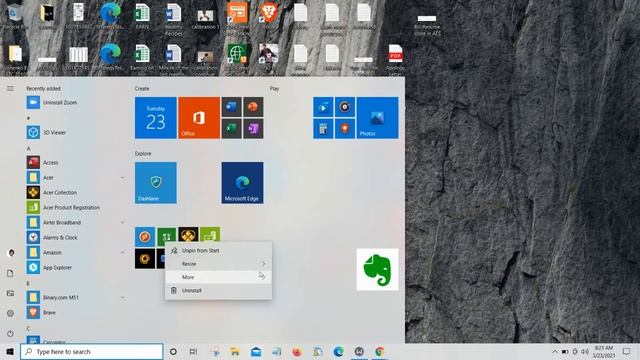This screenshot has width=640, height=360.
Task: Open Settings gear in the Start sidebar
Action: click(10, 313)
